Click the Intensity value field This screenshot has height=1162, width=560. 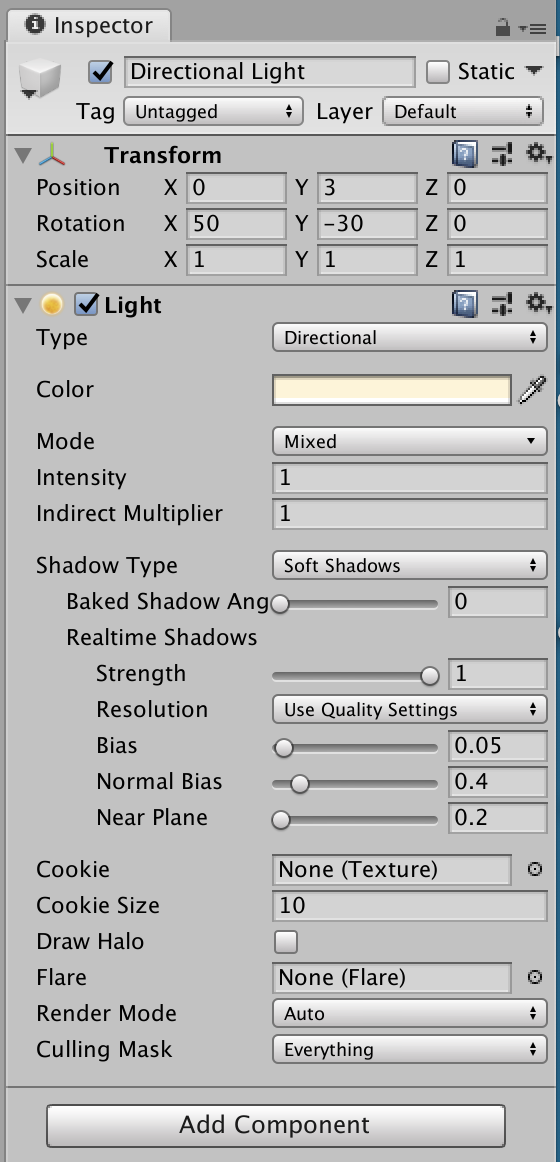coord(410,478)
